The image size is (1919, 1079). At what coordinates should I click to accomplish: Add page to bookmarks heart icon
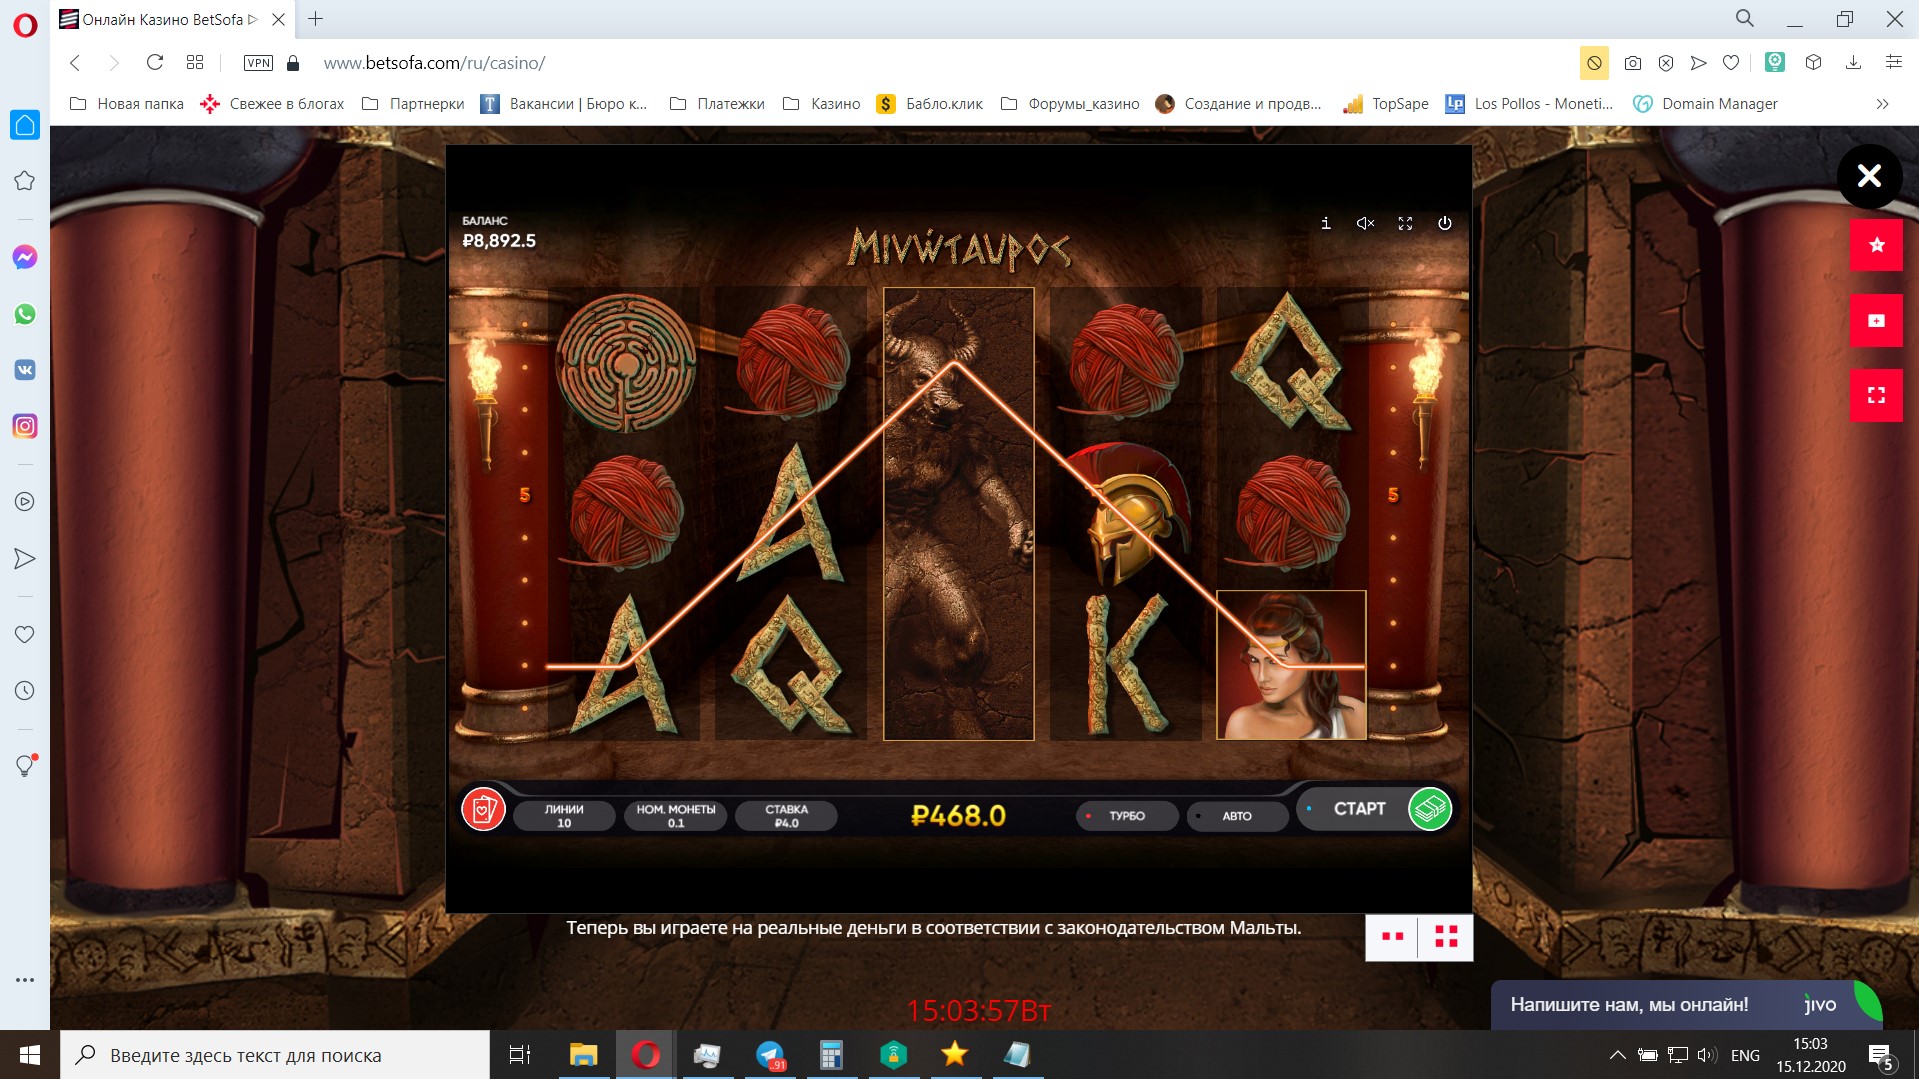click(x=1731, y=63)
